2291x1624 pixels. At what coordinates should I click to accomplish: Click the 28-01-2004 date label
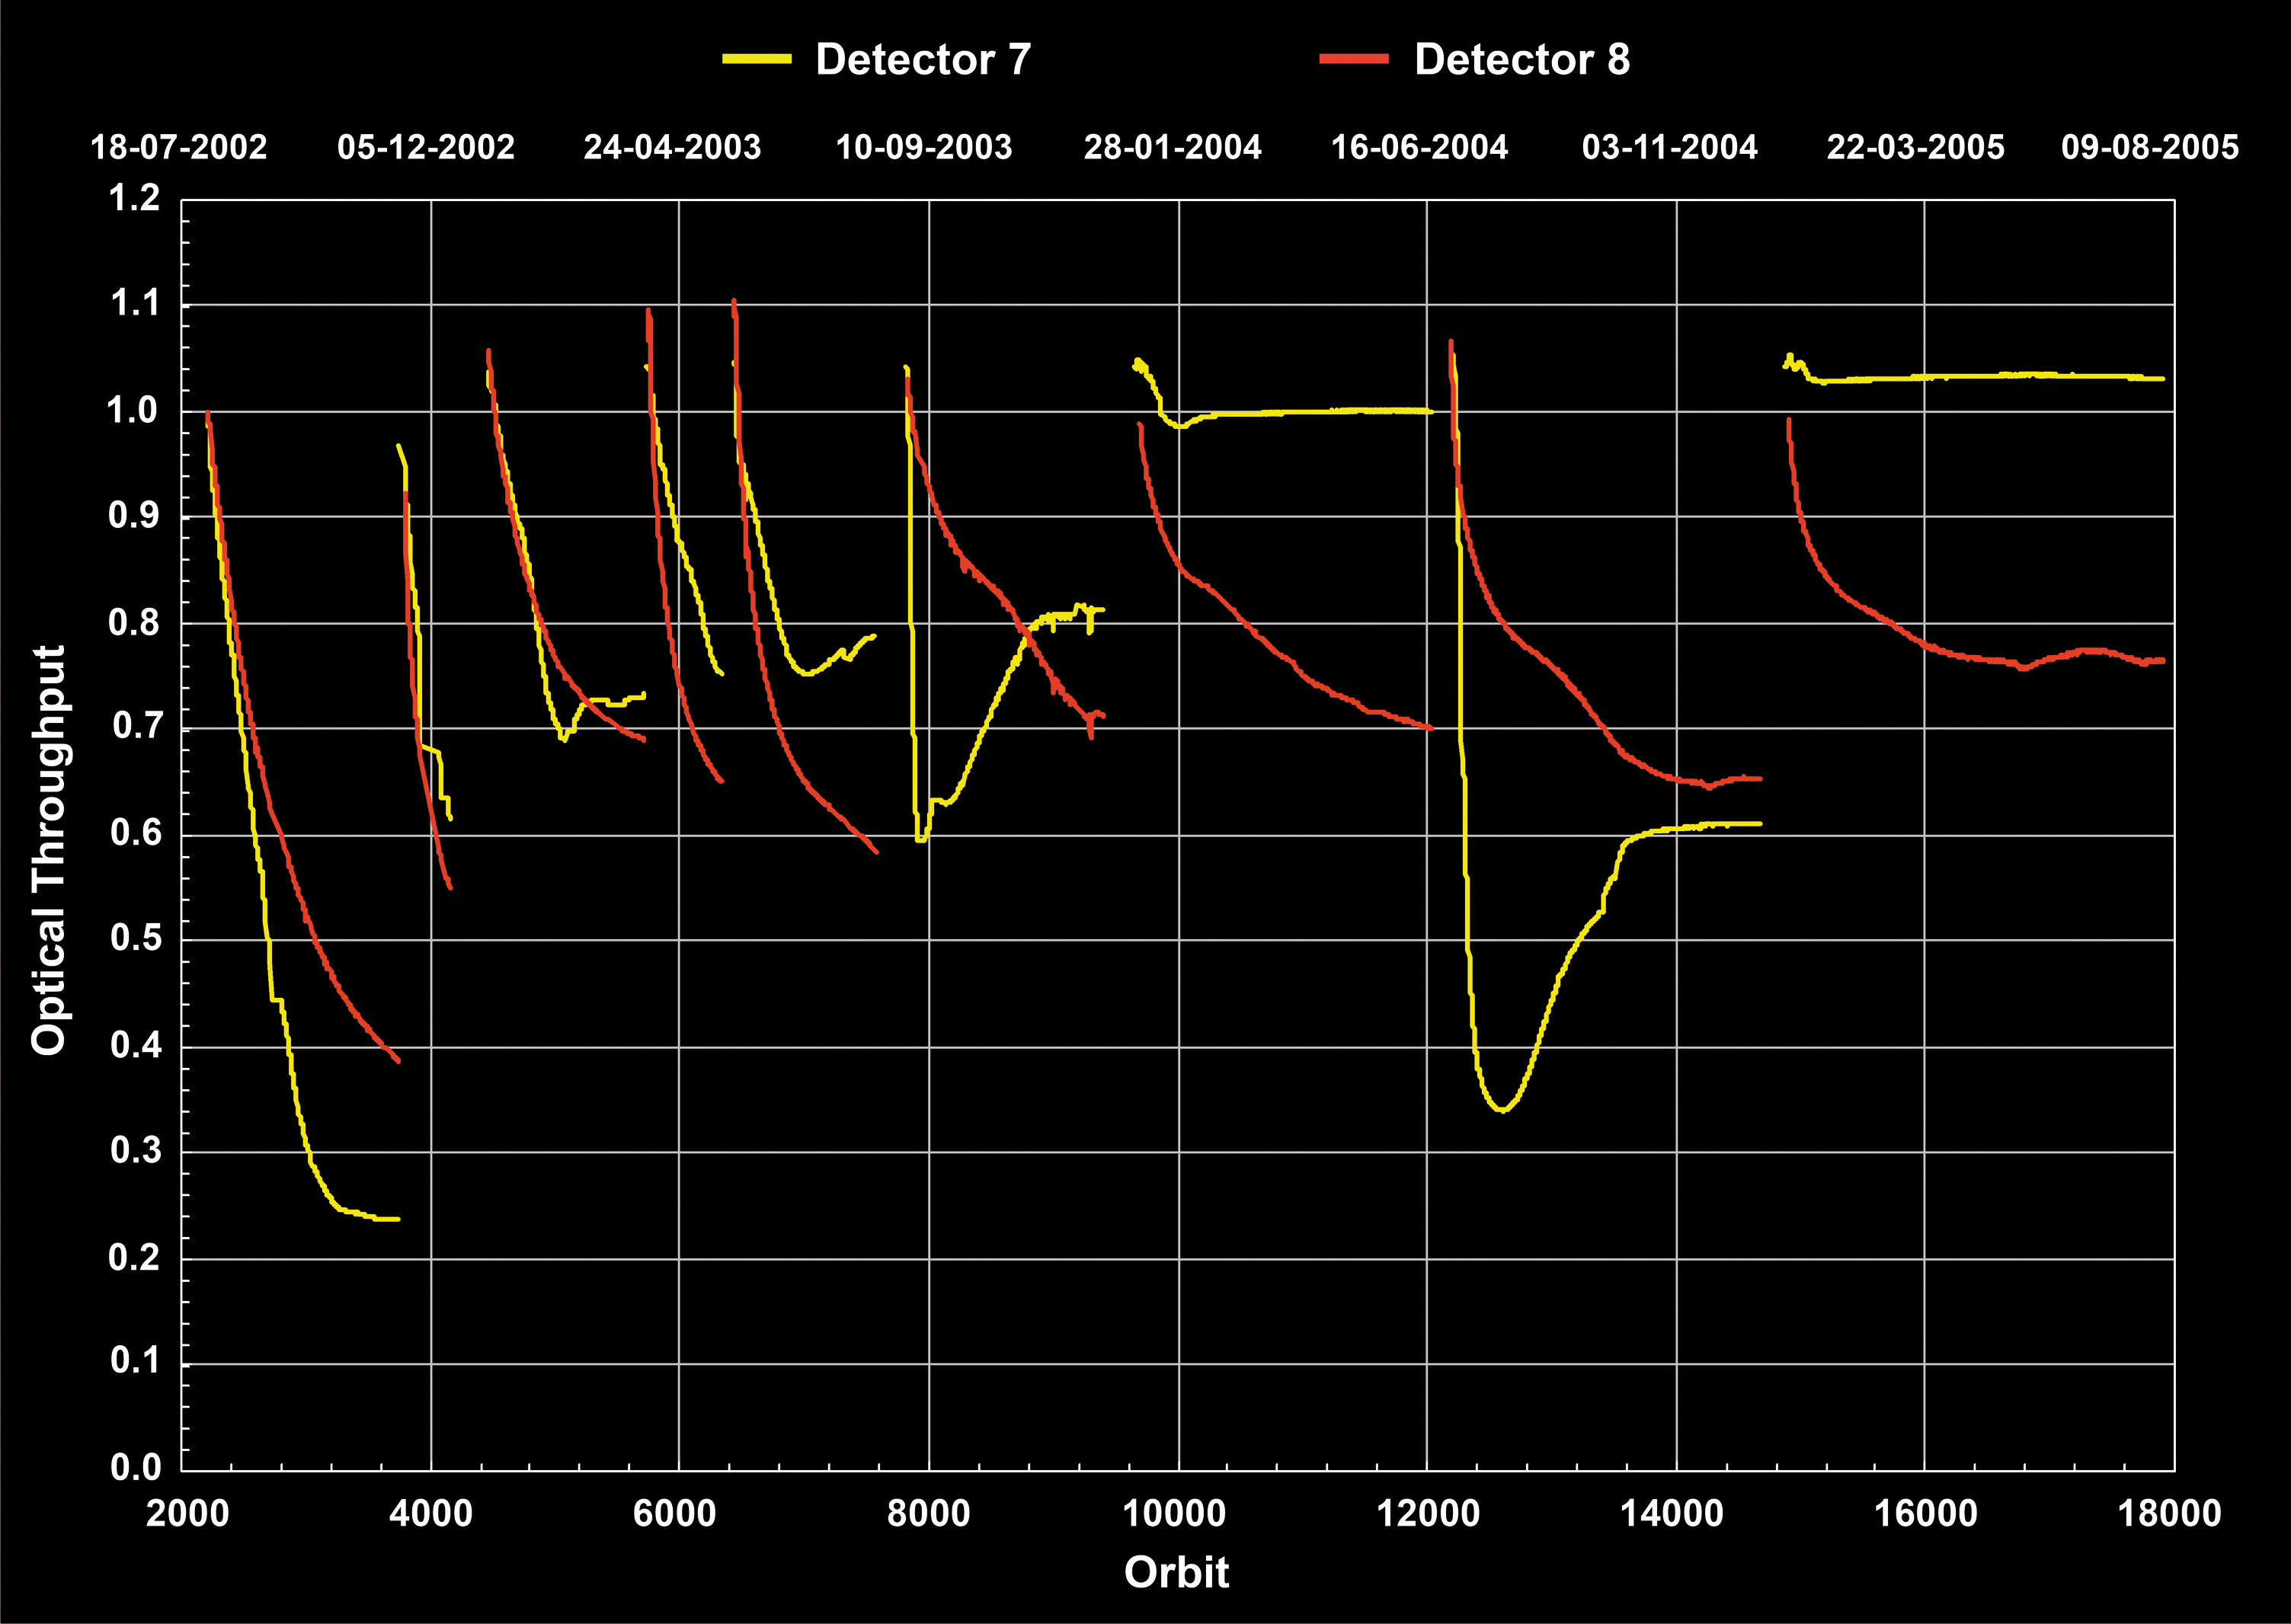pyautogui.click(x=1172, y=148)
